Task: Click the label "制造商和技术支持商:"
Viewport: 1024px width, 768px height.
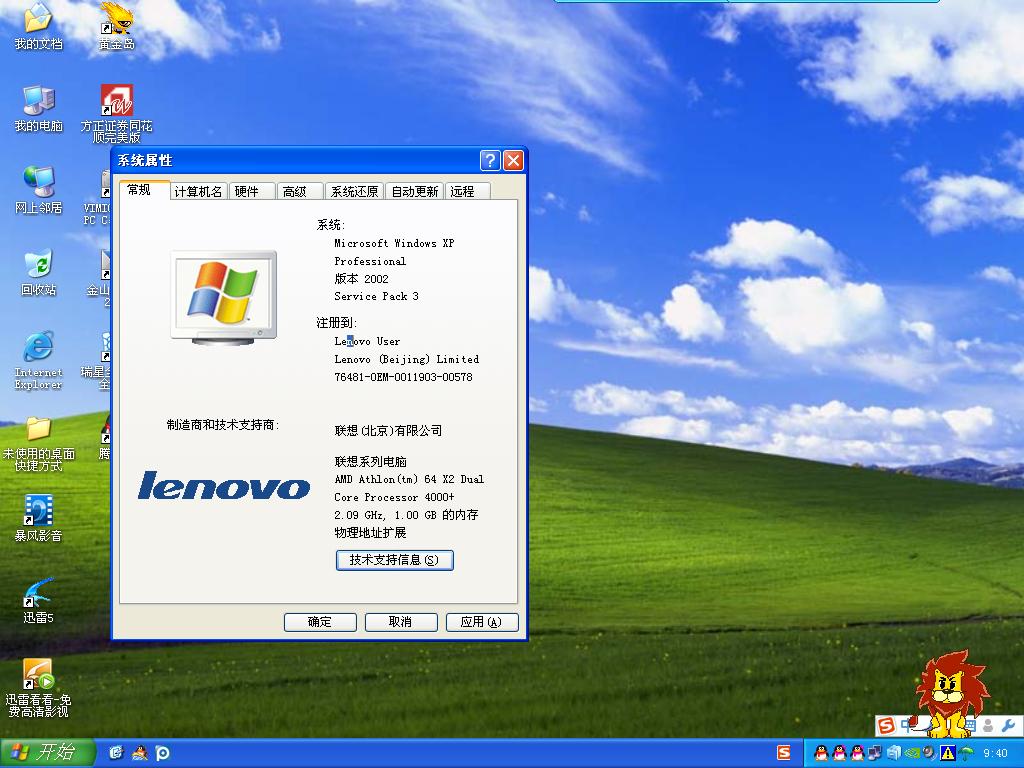Action: 223,424
